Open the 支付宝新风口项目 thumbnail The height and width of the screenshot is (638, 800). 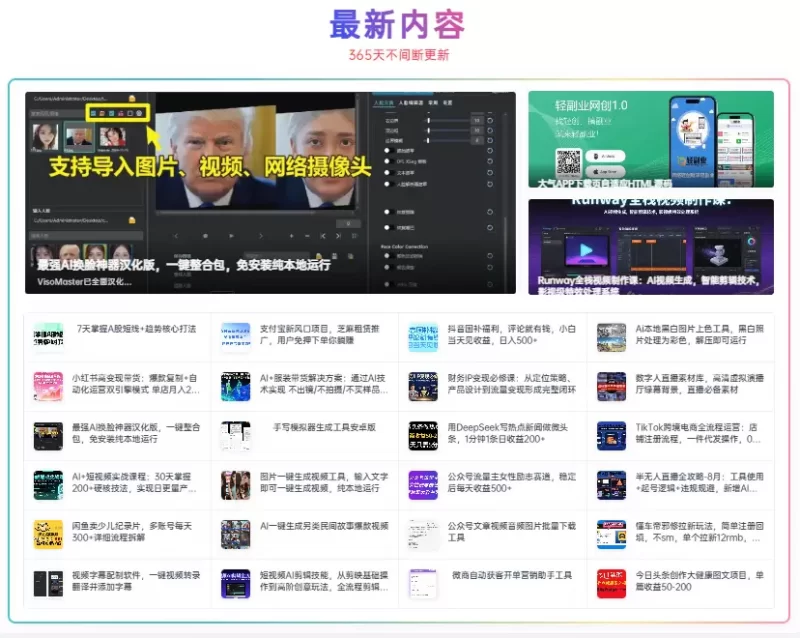(236, 336)
